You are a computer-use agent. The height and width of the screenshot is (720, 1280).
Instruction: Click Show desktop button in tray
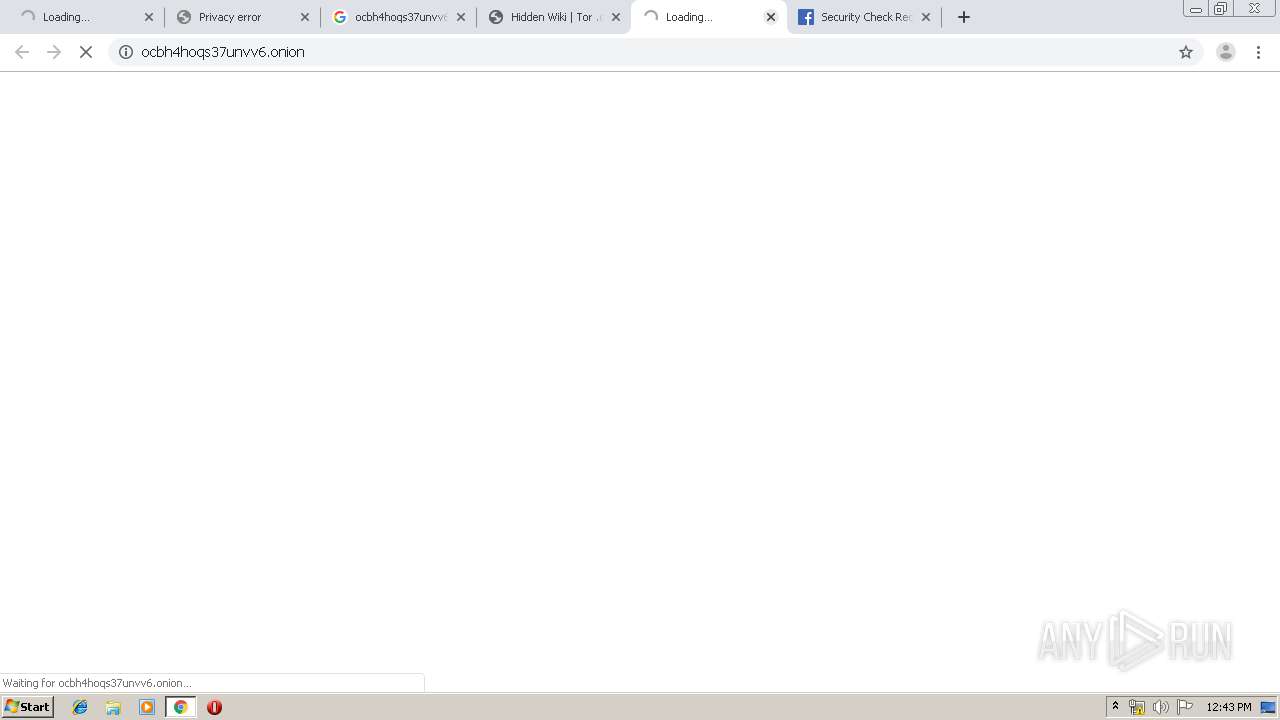click(x=1269, y=707)
